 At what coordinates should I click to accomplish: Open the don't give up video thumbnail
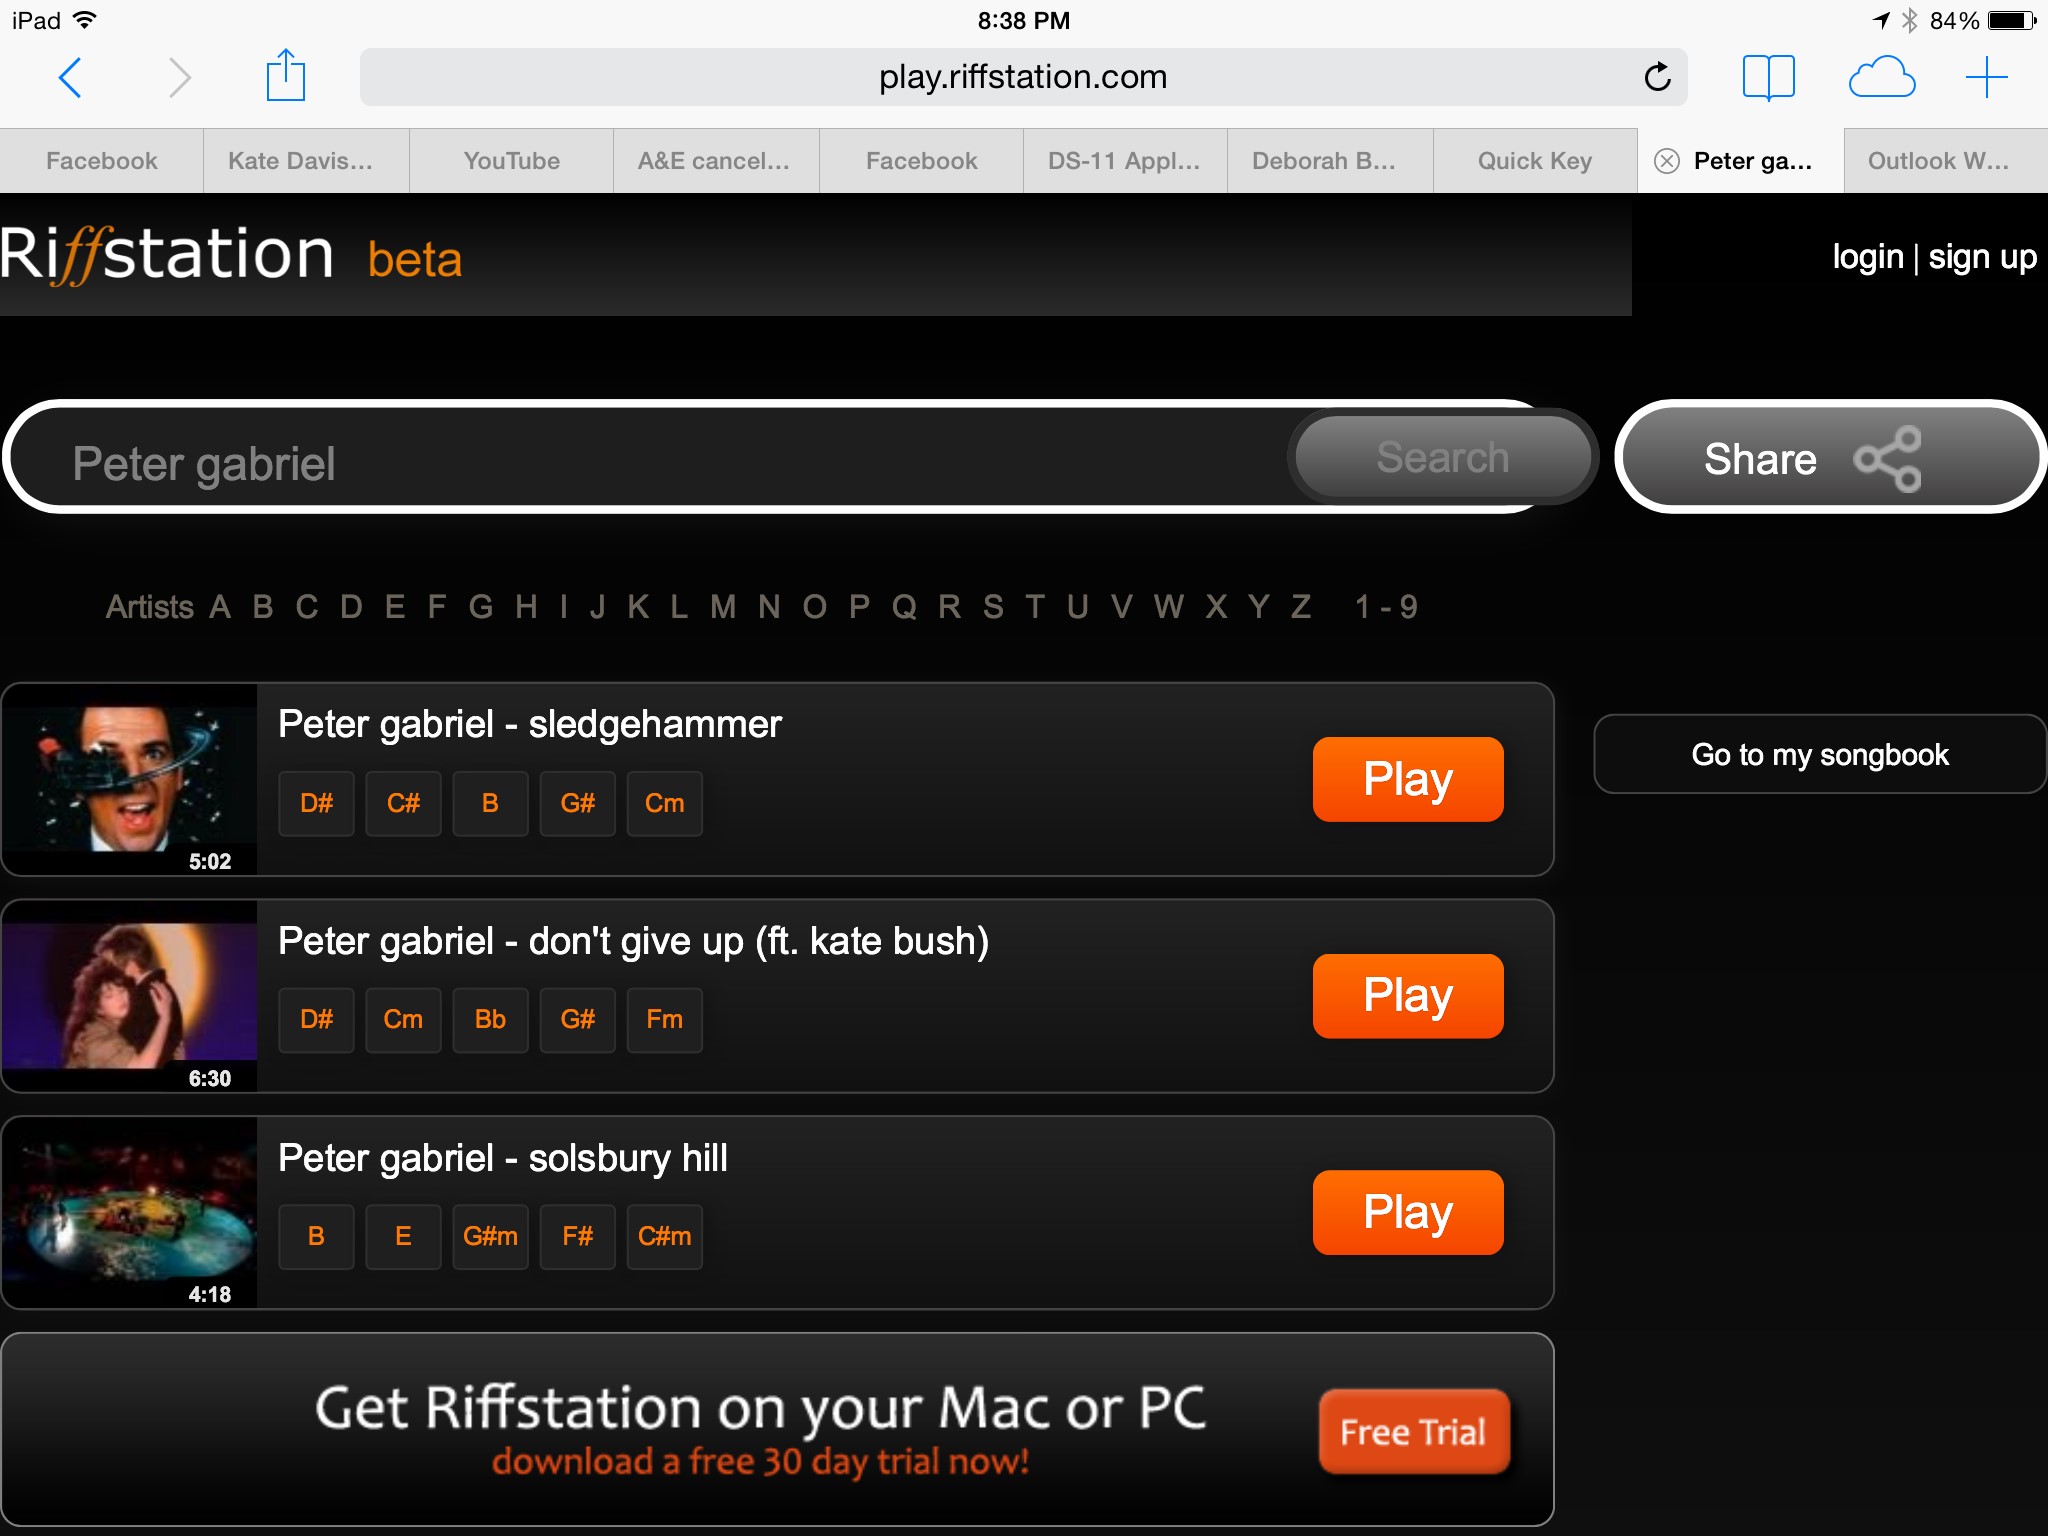coord(130,996)
